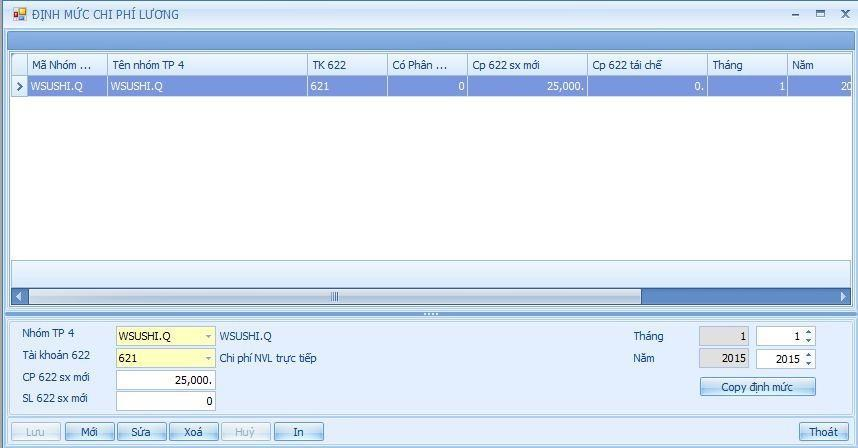Sort by Tên nhóm TP 4 column header
Image resolution: width=858 pixels, height=448 pixels.
click(207, 65)
